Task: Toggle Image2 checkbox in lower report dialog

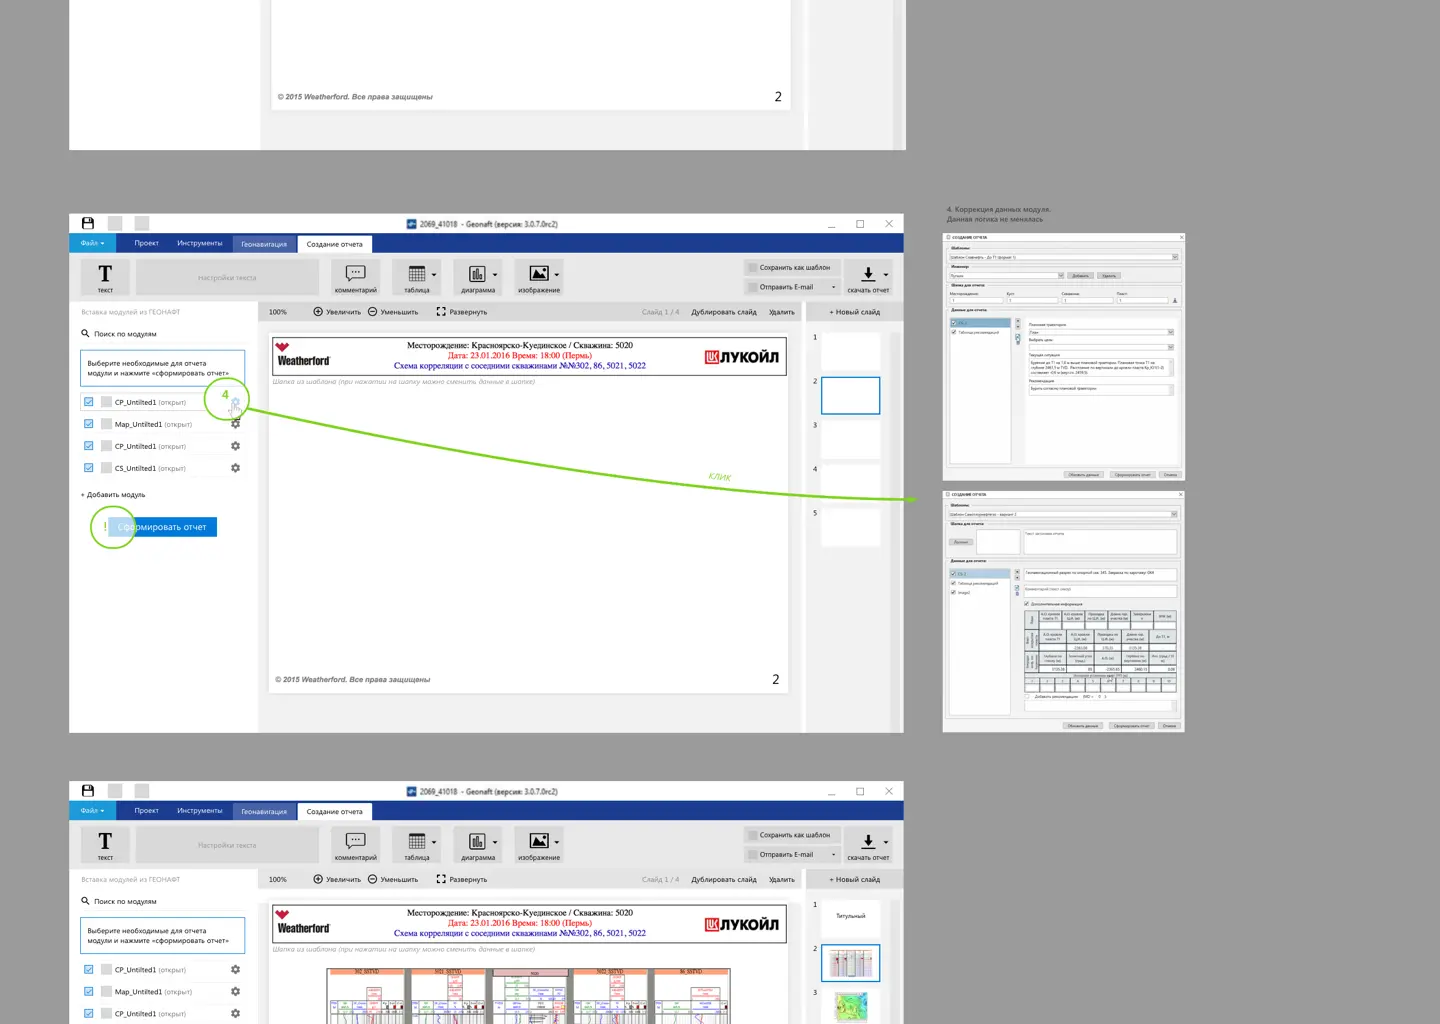Action: (953, 592)
